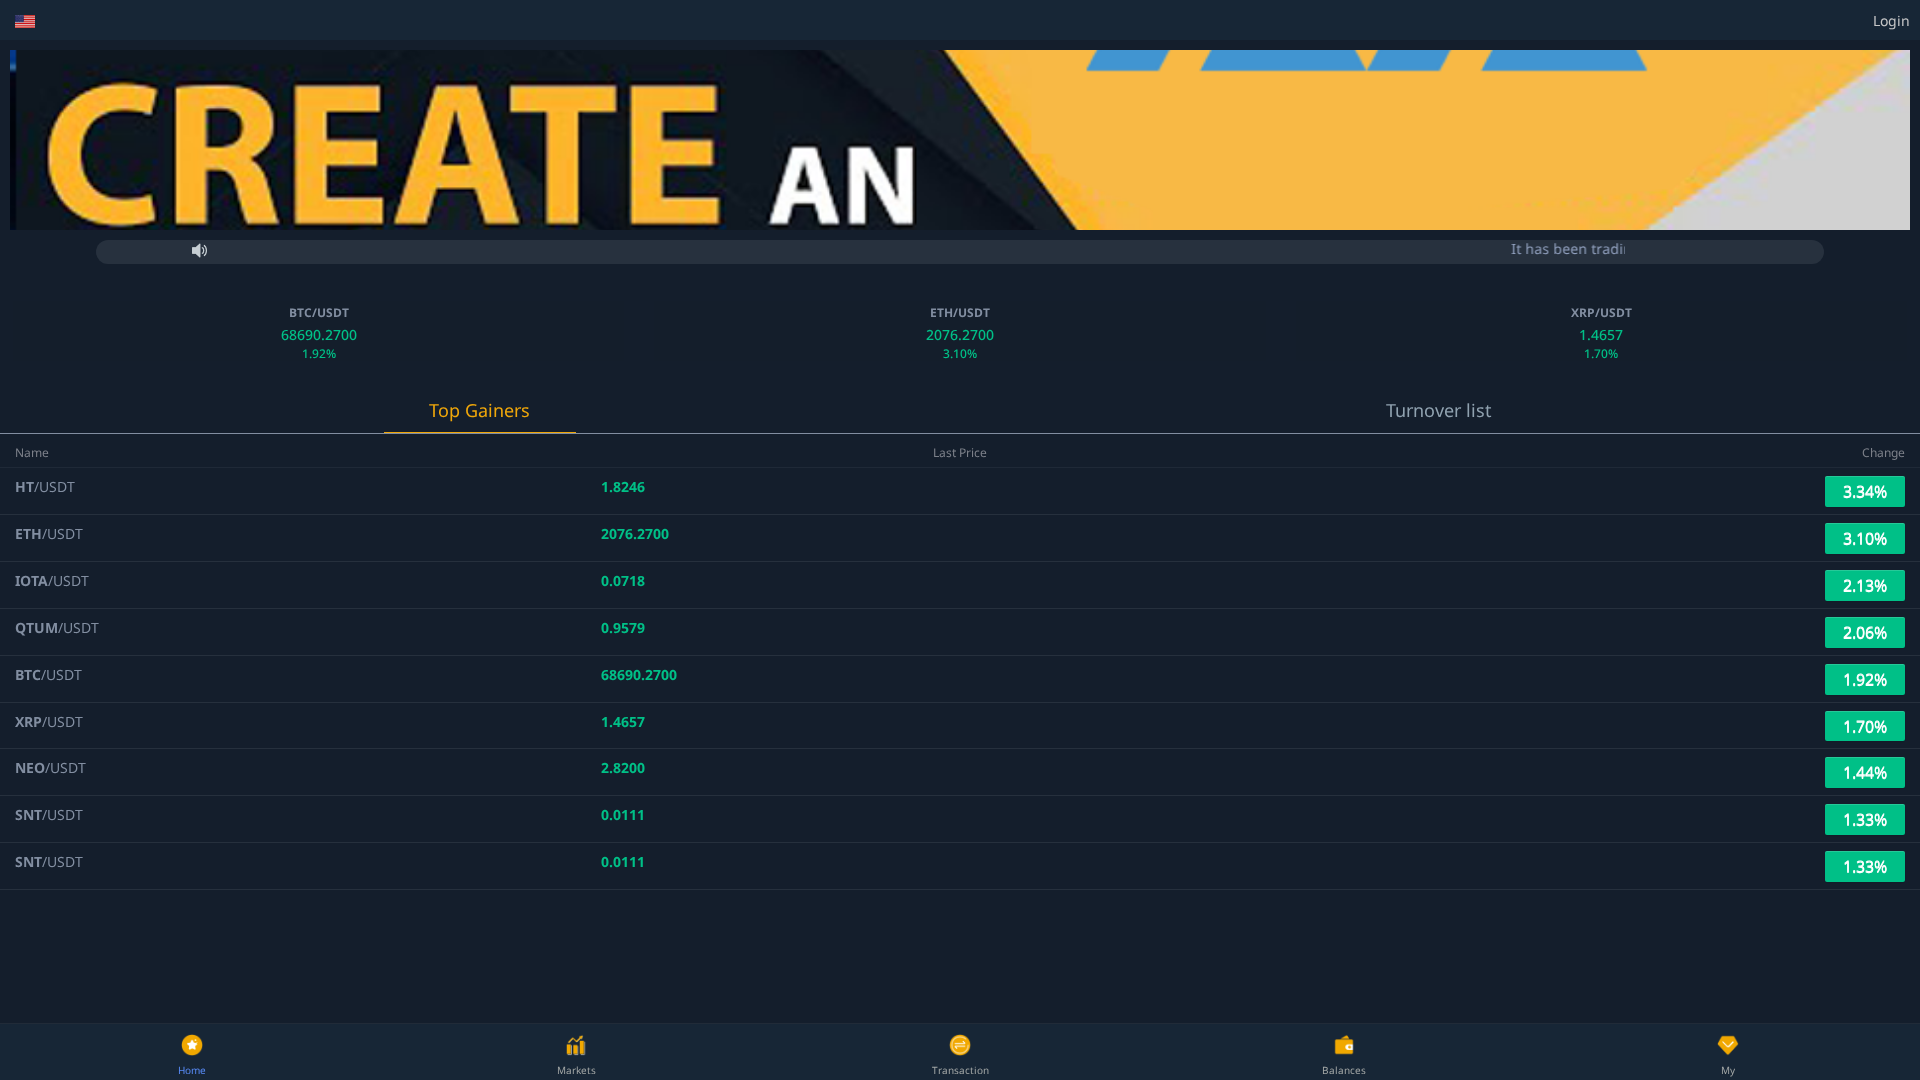This screenshot has width=1920, height=1080.
Task: Select the IOTA/USDT row in Top Gainers
Action: coord(400,581)
